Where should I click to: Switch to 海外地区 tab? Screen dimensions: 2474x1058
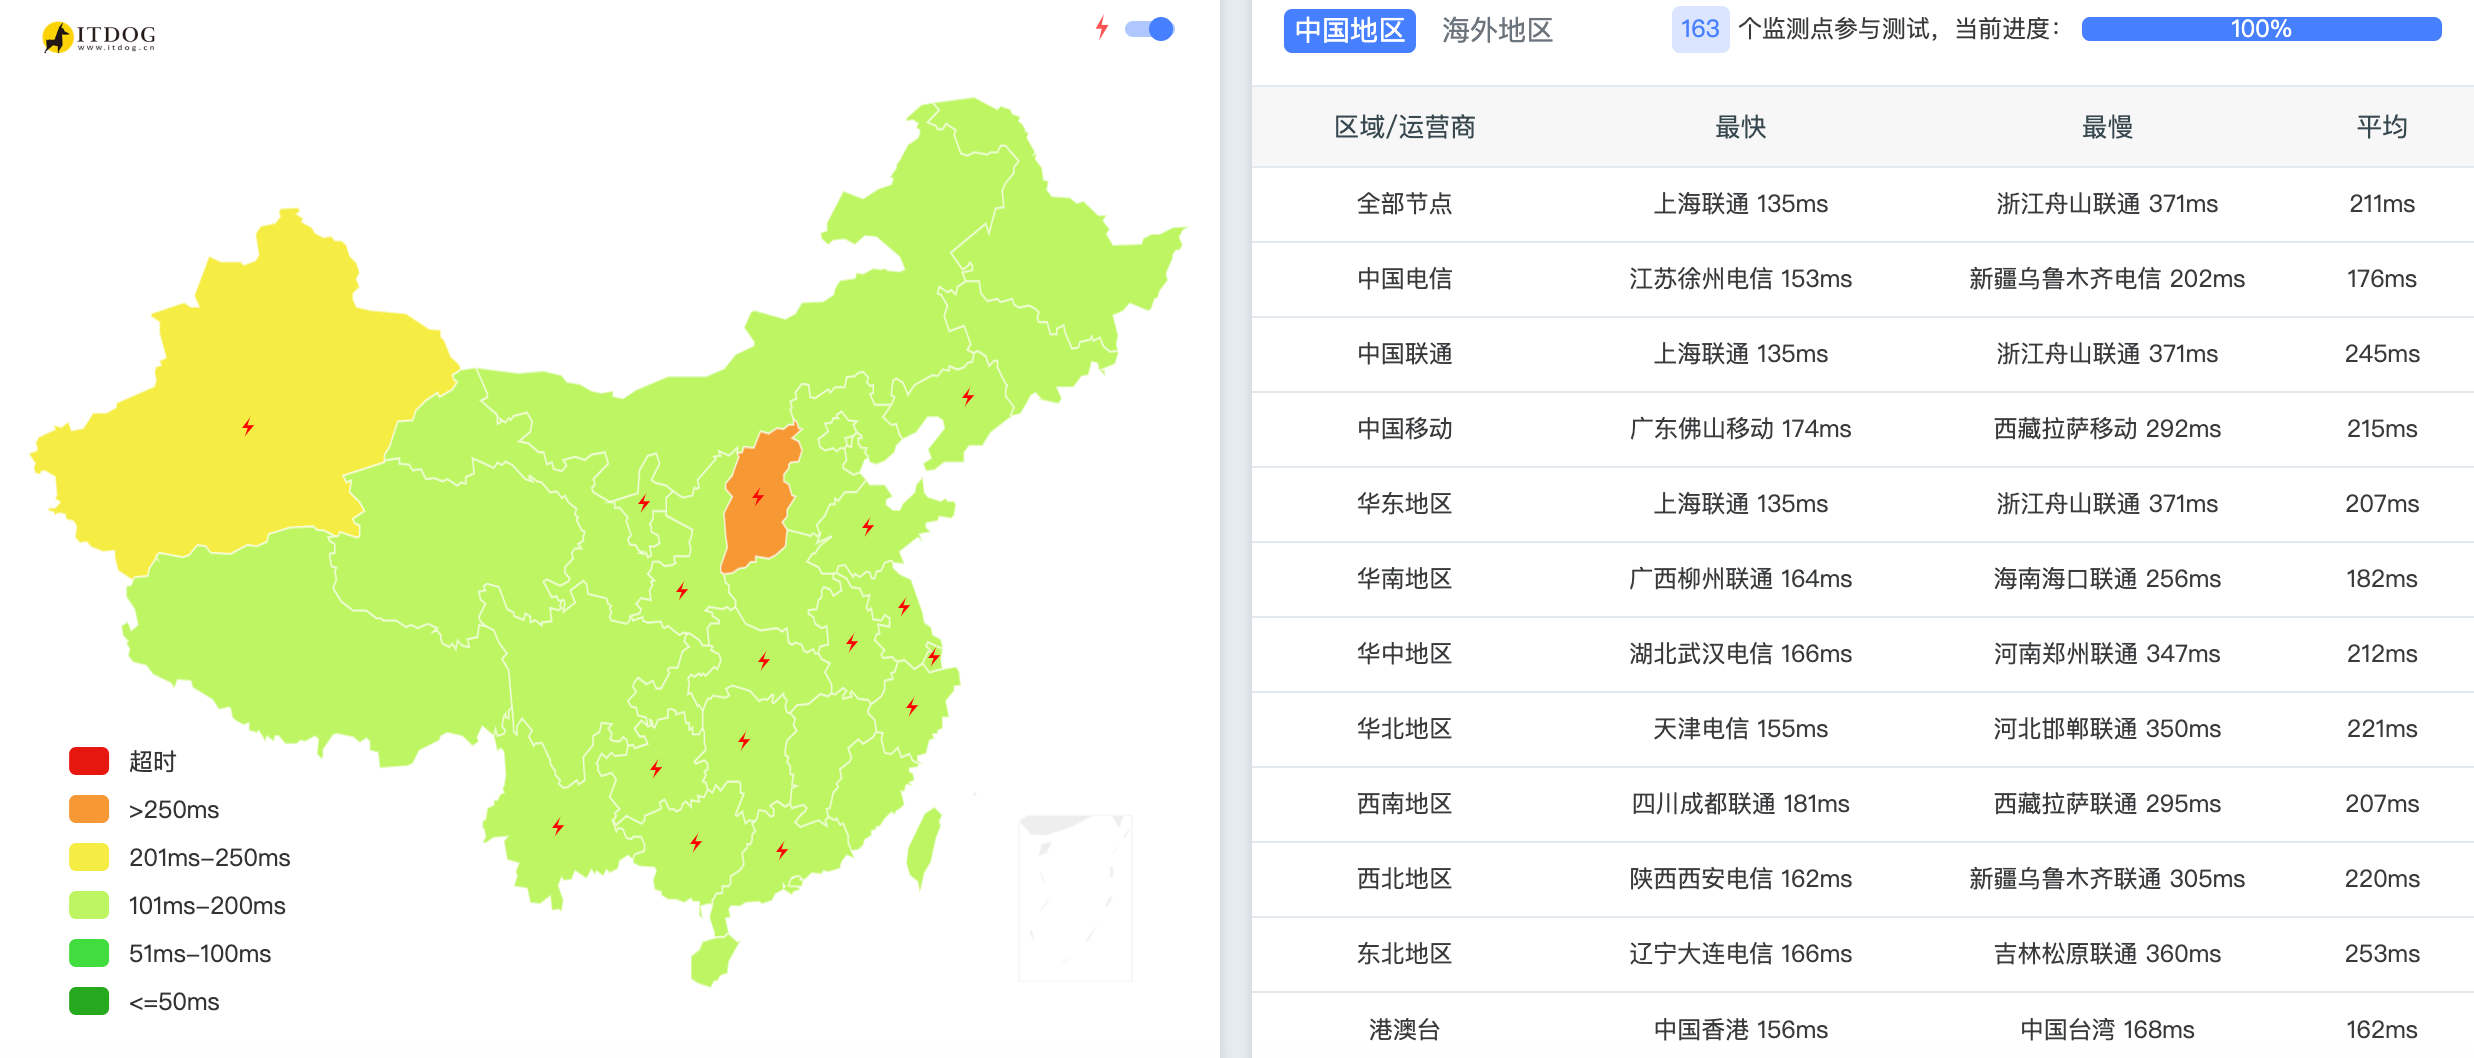point(1497,30)
